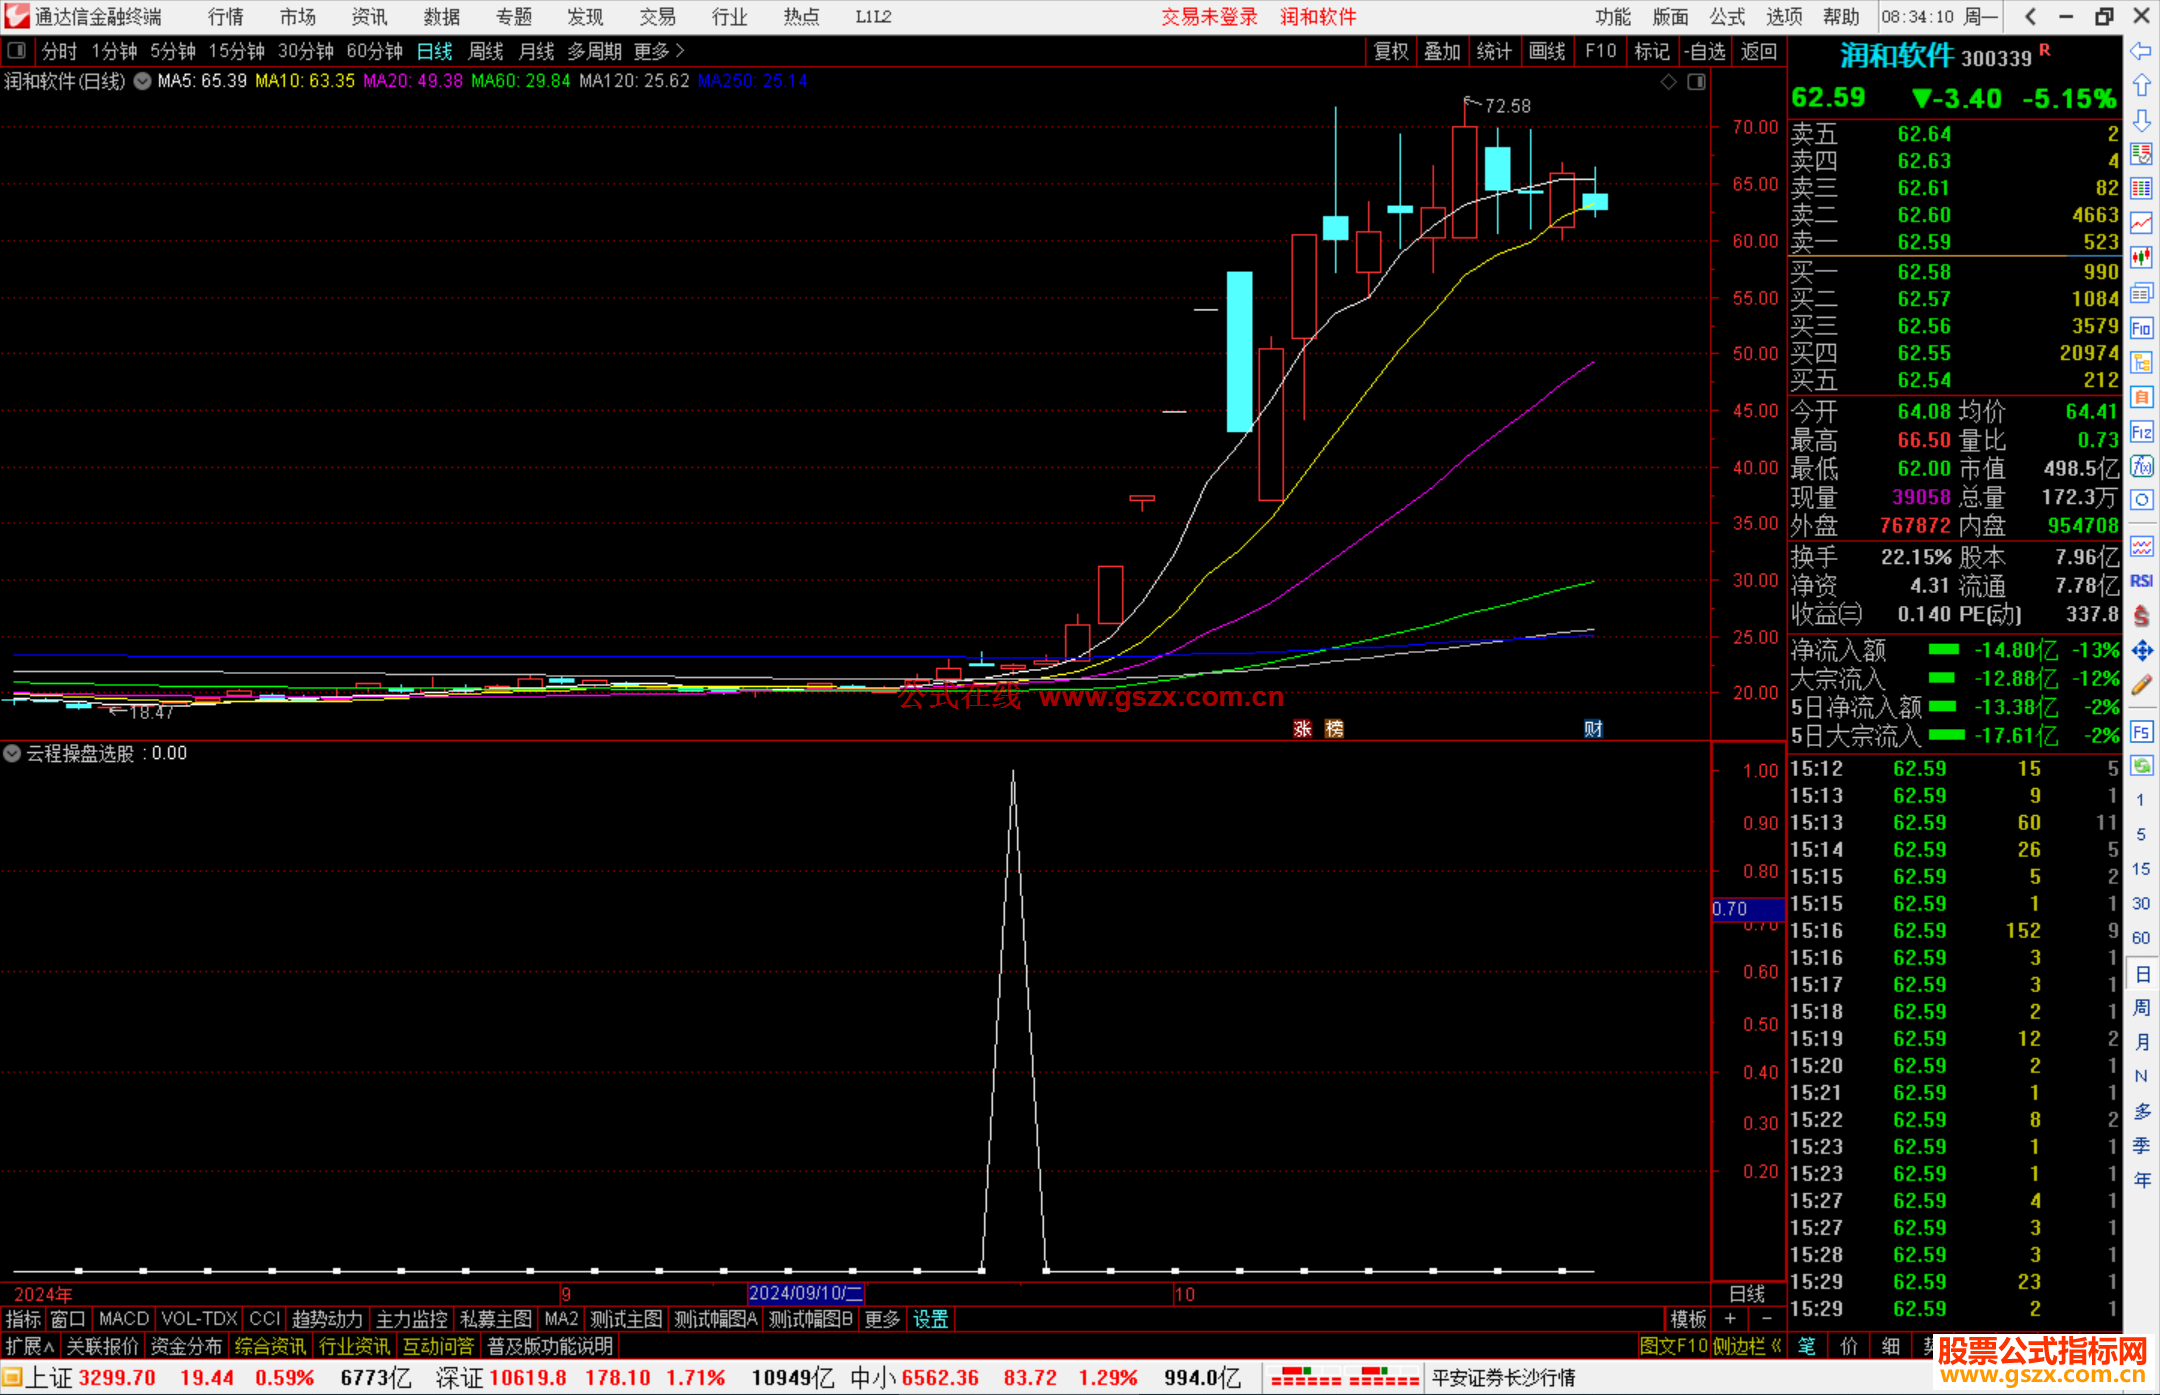Click the plus zoom button beside 模板
The height and width of the screenshot is (1395, 2160).
click(x=1730, y=1319)
